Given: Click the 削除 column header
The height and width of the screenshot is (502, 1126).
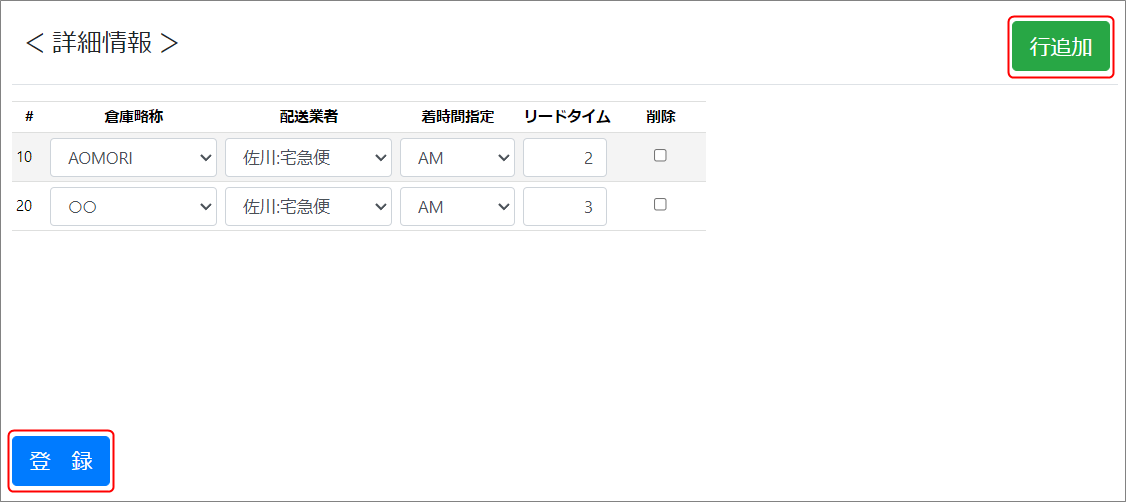Looking at the screenshot, I should click(660, 116).
